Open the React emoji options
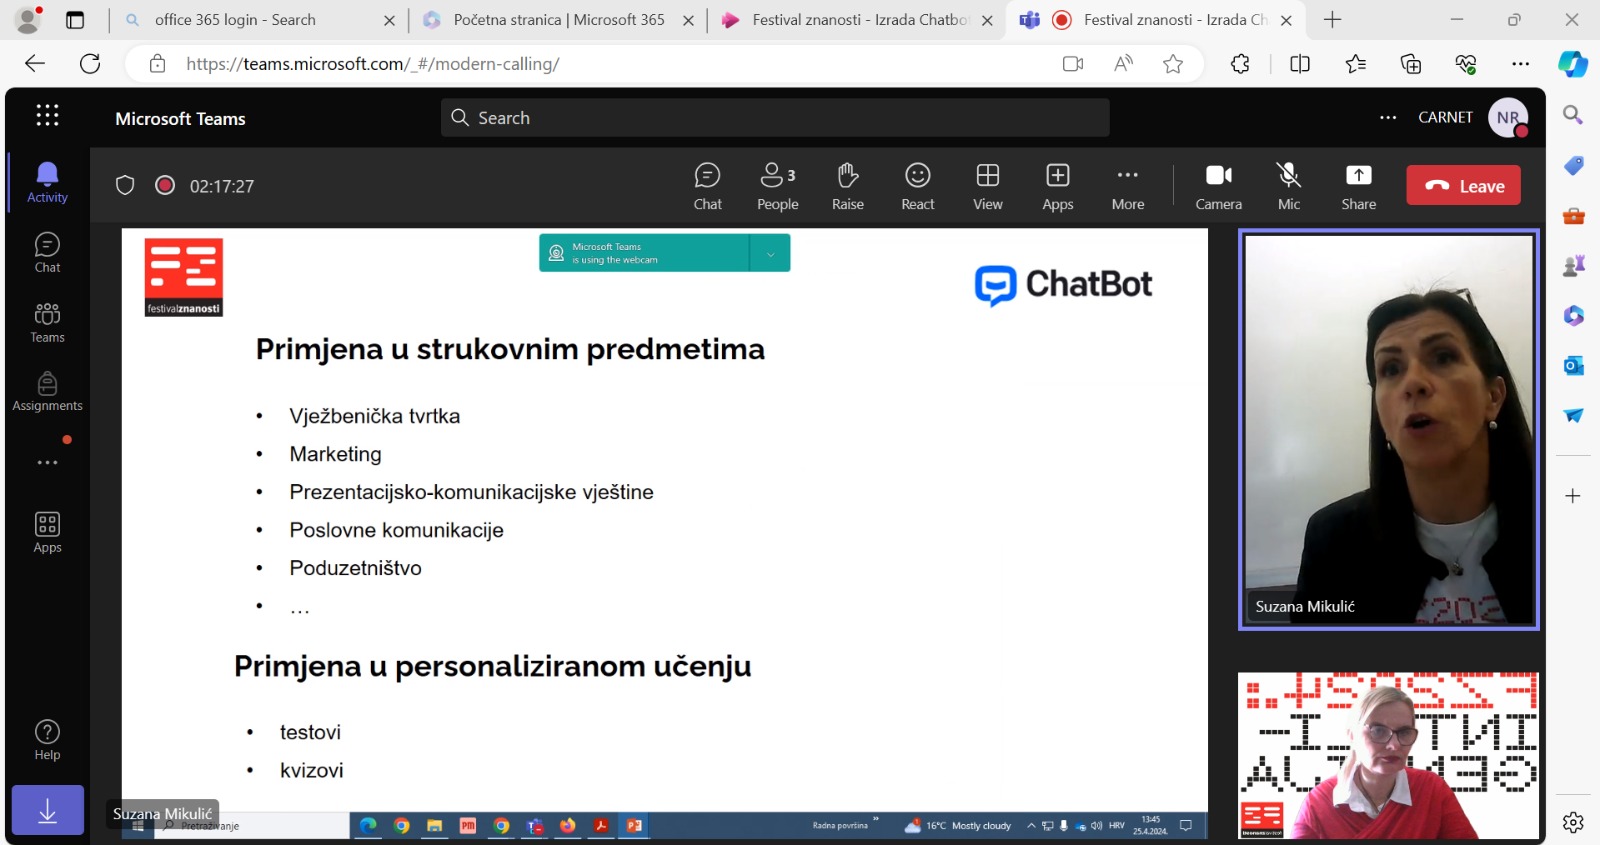This screenshot has width=1600, height=845. [917, 186]
